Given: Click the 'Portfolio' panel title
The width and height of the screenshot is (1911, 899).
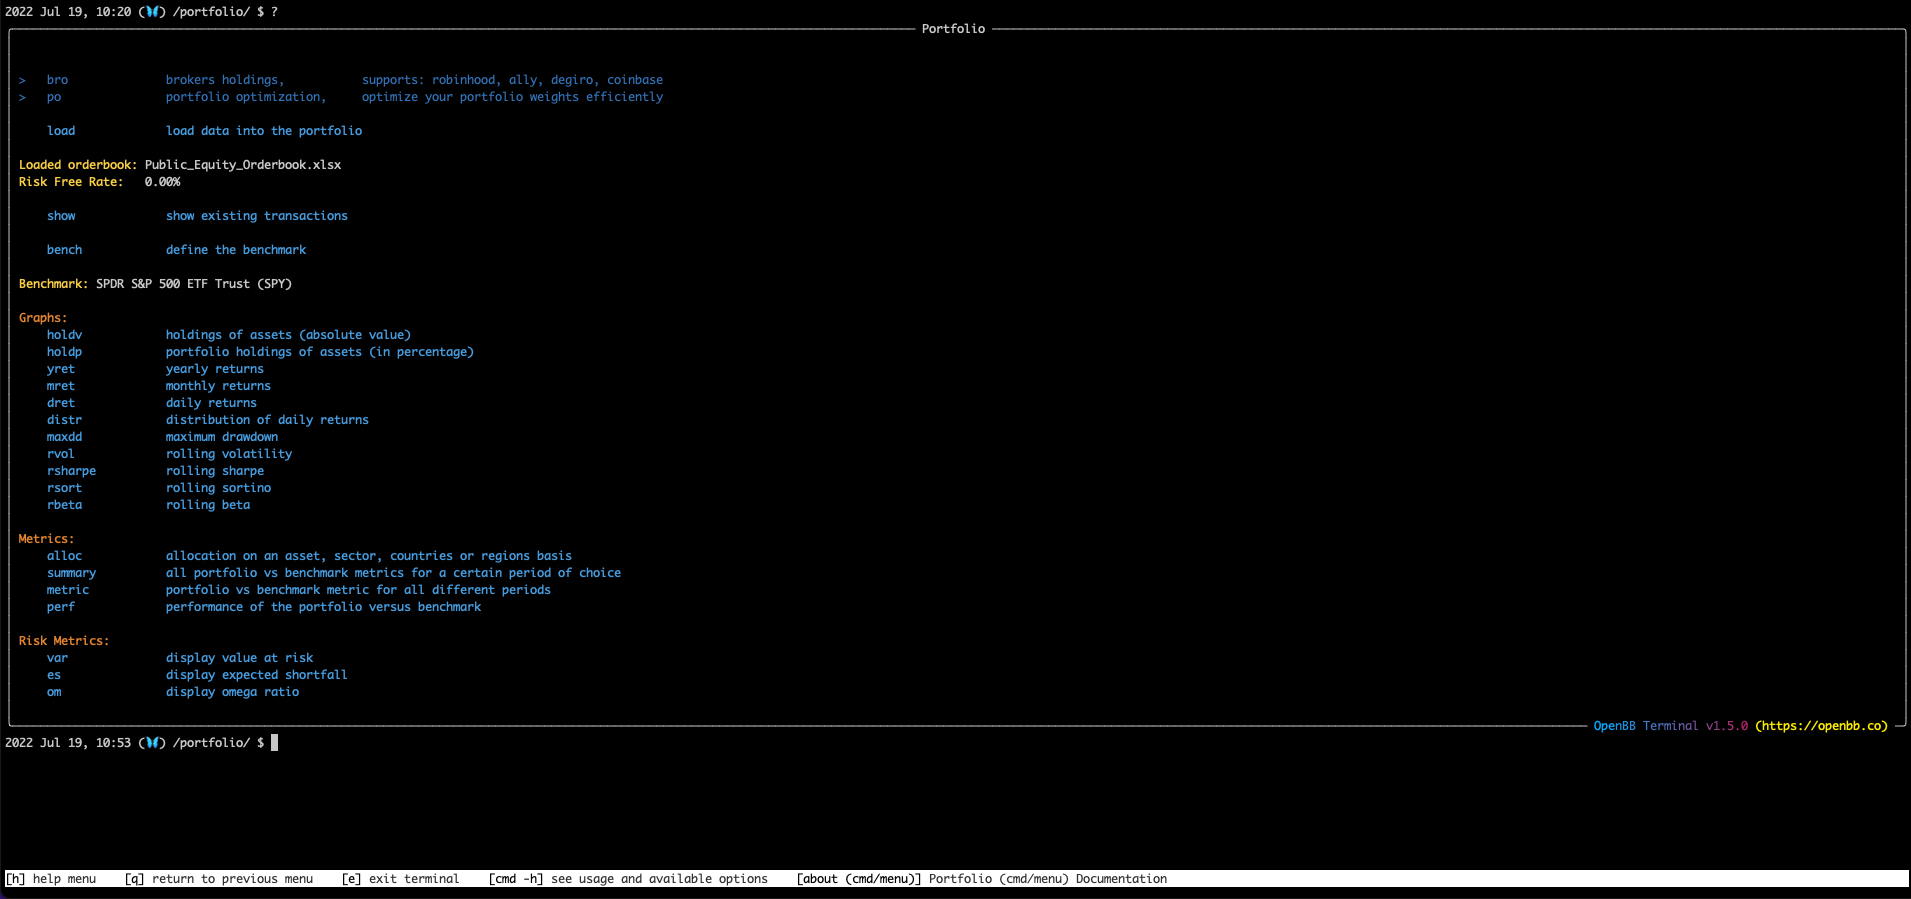Looking at the screenshot, I should click(953, 29).
